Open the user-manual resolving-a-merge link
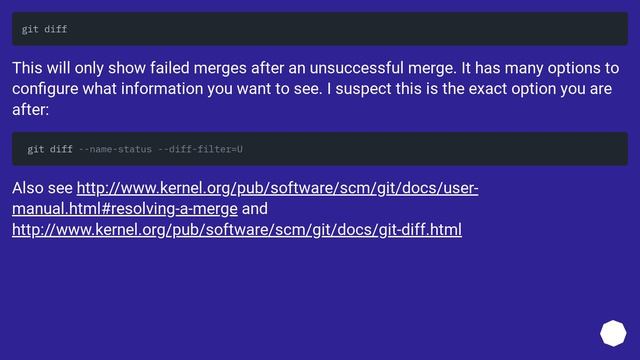Screen dimensions: 640x360 coord(245,198)
